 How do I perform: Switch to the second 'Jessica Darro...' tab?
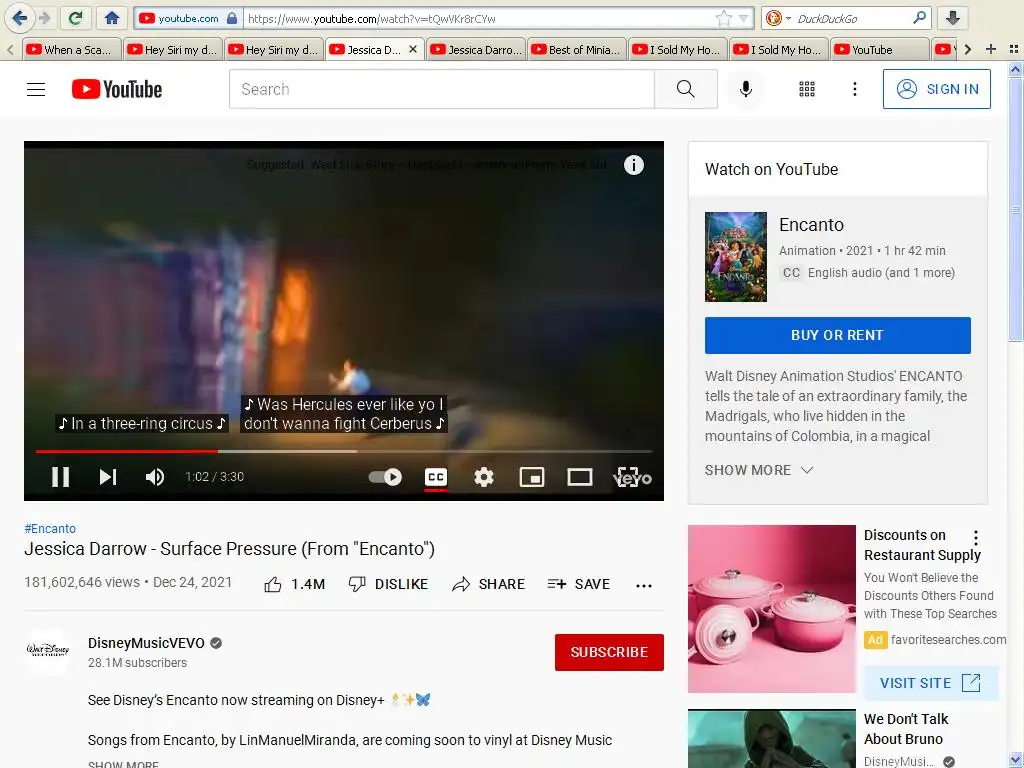[x=477, y=50]
